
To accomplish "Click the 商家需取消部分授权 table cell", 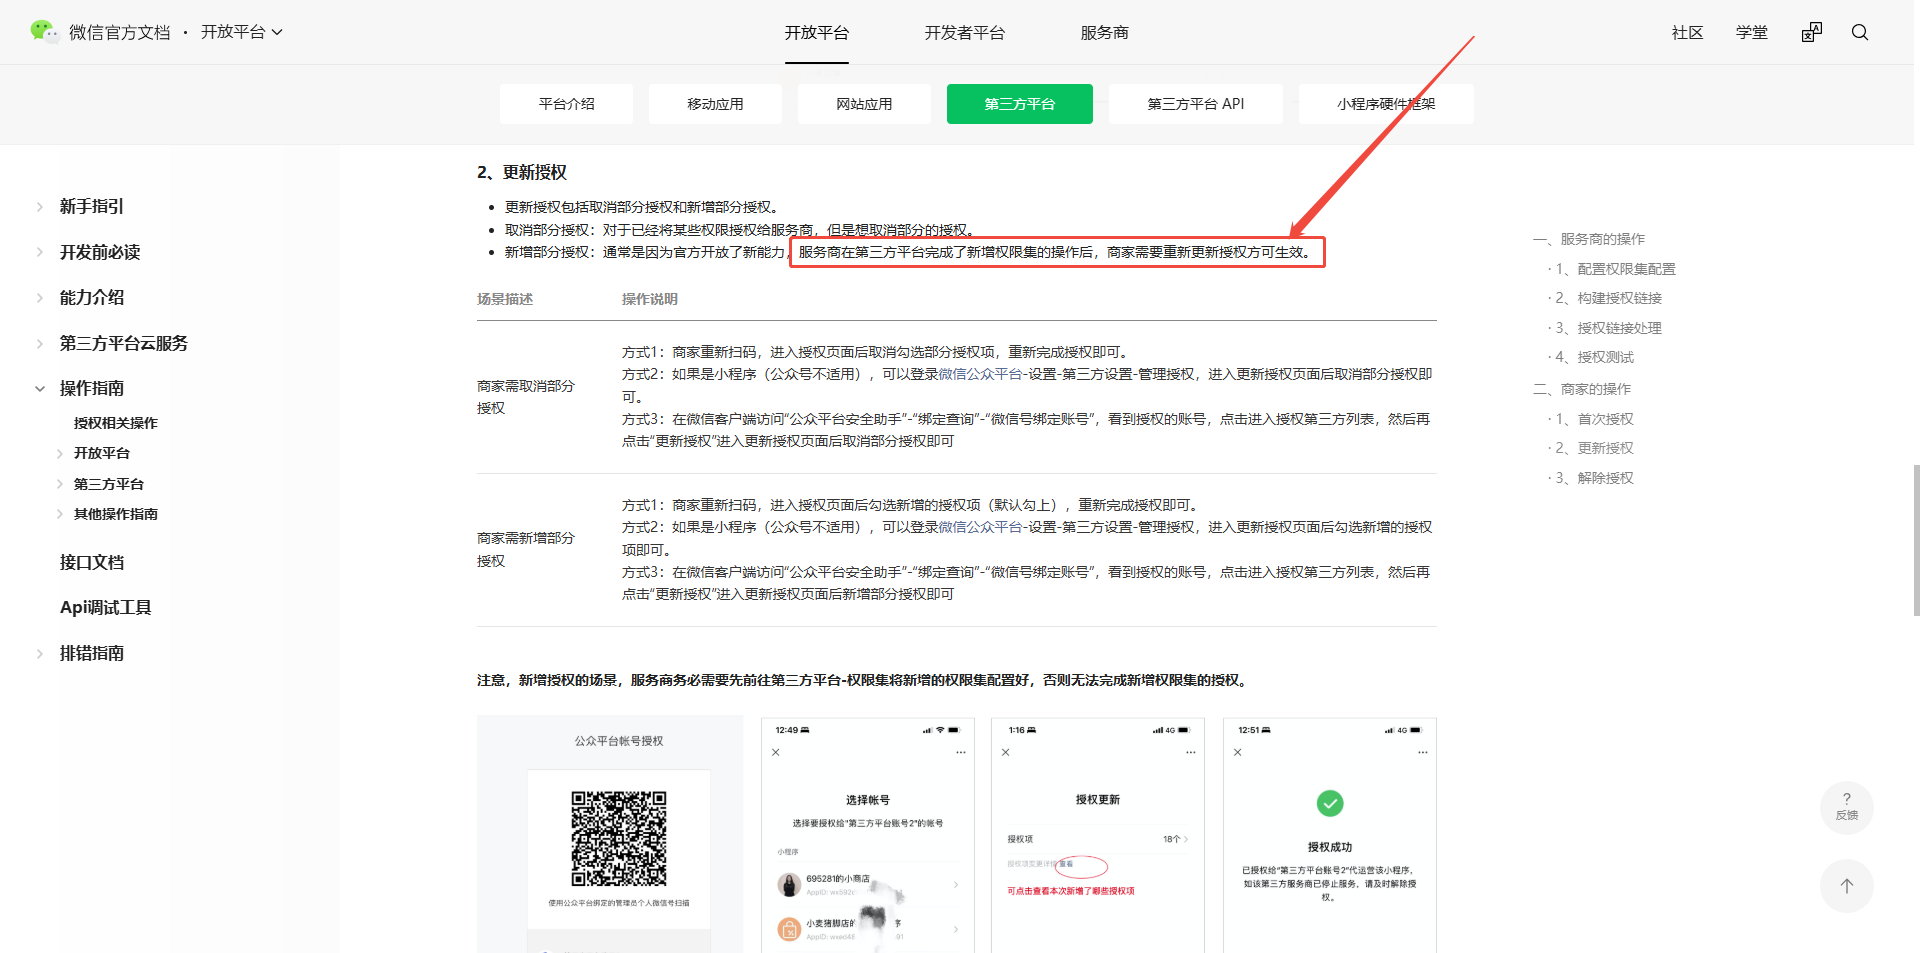I will tap(526, 397).
